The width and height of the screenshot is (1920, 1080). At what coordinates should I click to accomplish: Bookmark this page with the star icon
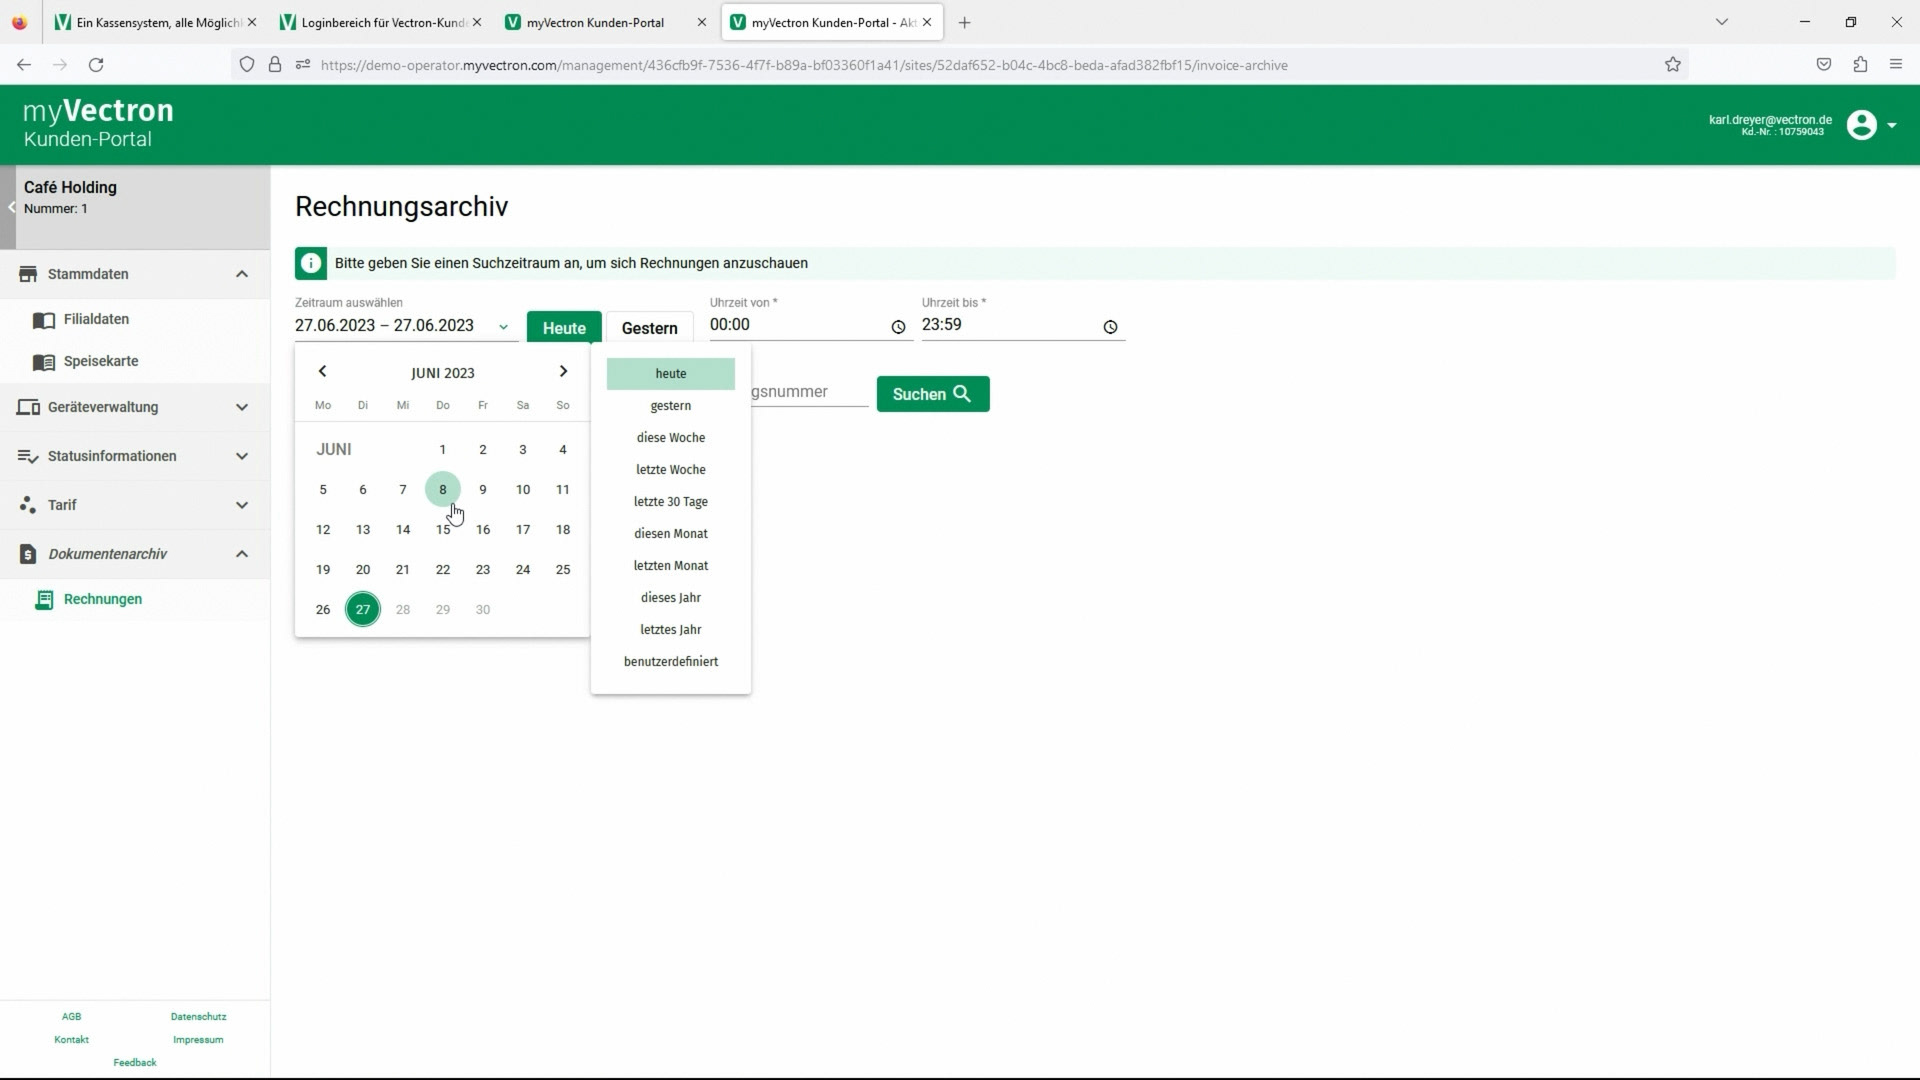[x=1672, y=65]
